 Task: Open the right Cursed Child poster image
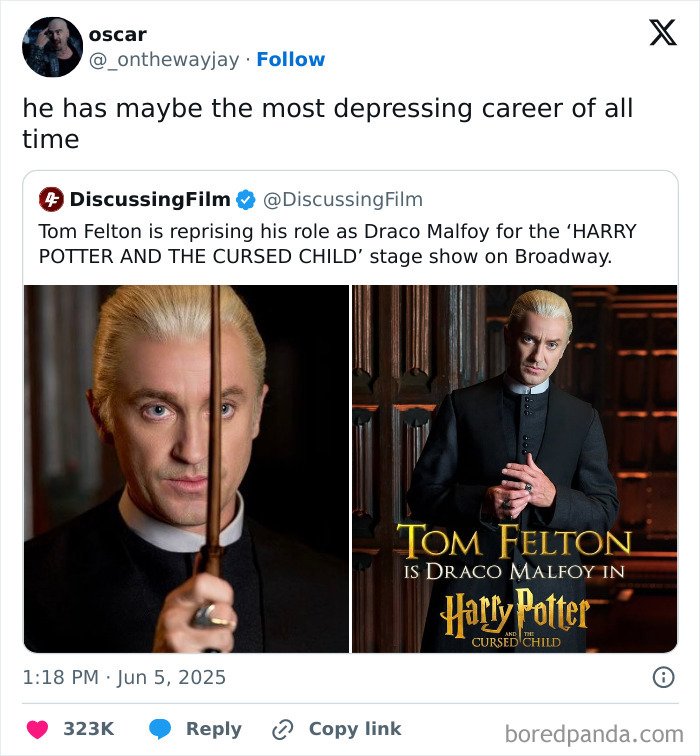click(x=514, y=468)
